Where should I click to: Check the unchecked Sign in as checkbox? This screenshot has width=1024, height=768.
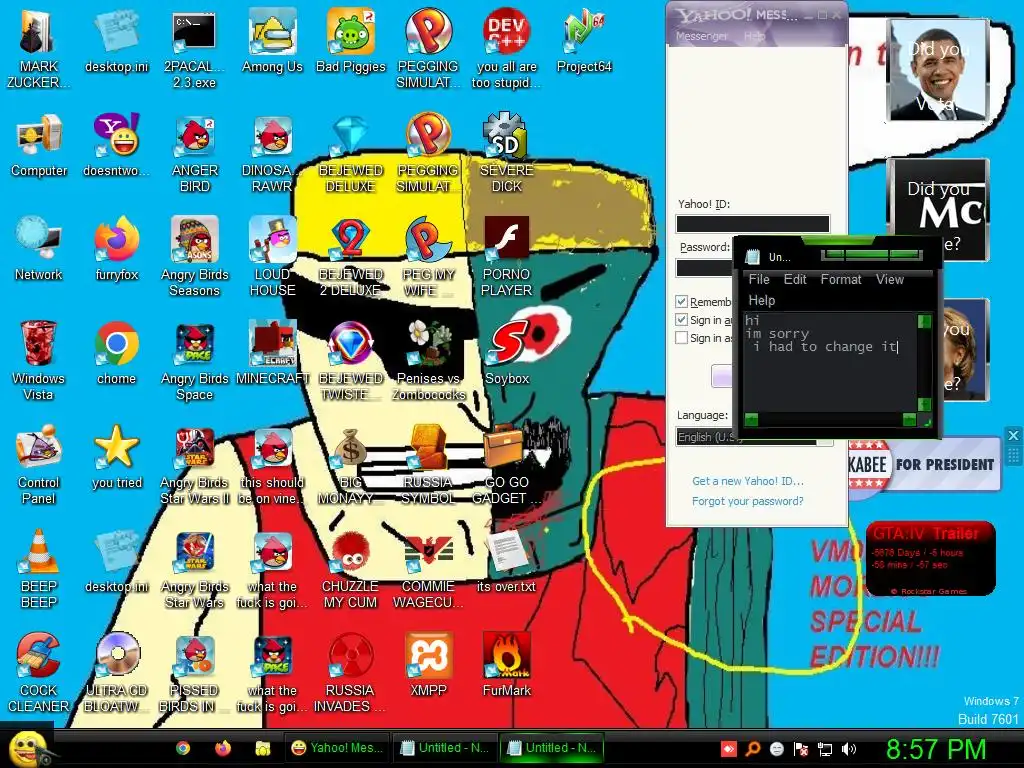pos(681,338)
